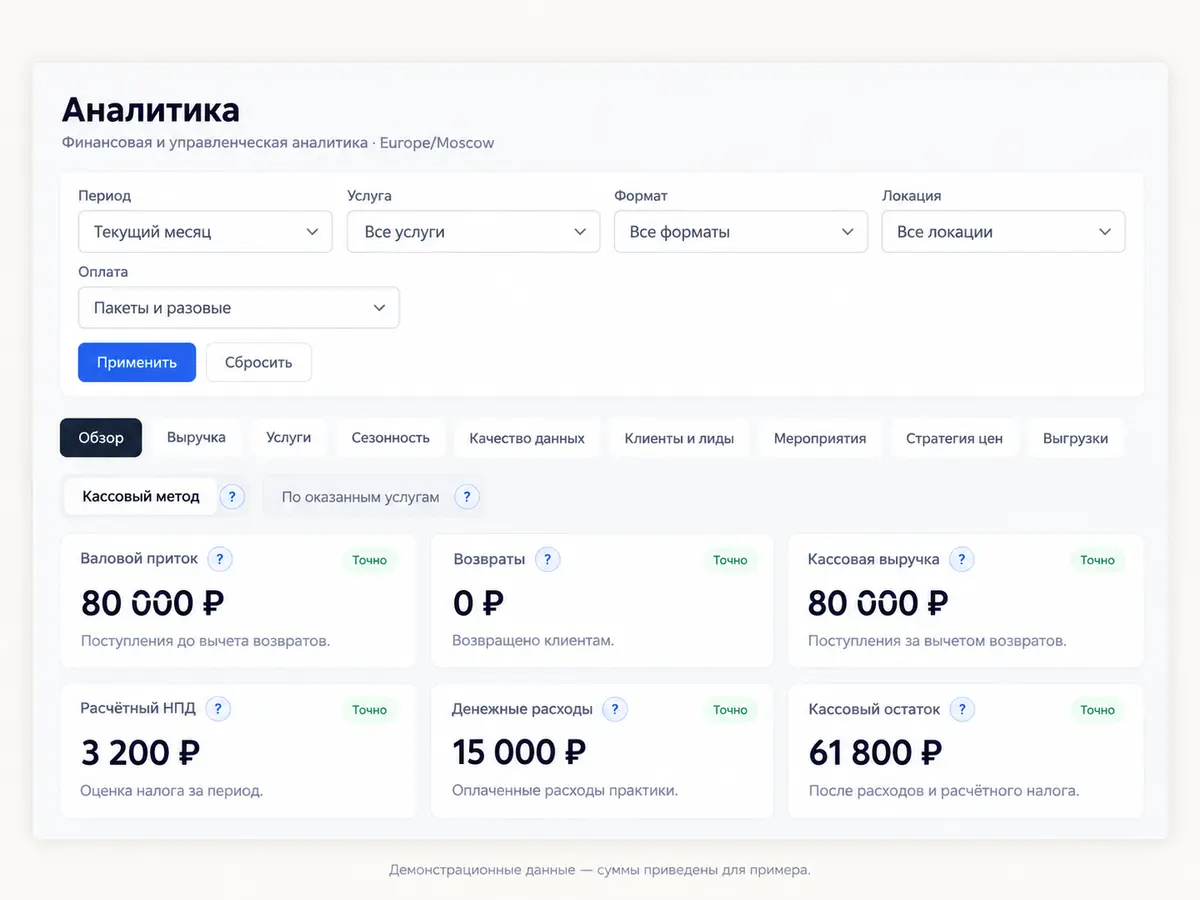Viewport: 1200px width, 900px height.
Task: Go to Клиенты и лиды tab
Action: (x=679, y=438)
